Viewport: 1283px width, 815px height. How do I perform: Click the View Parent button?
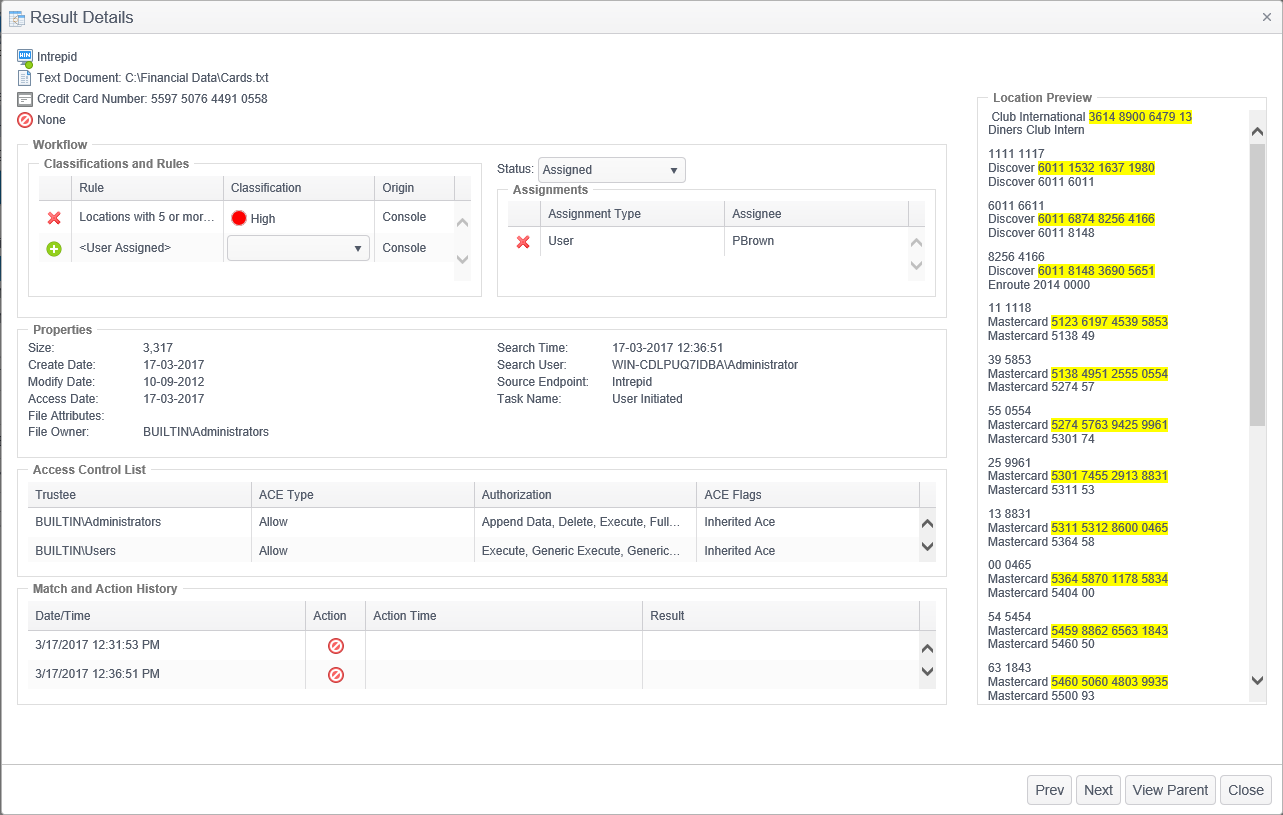point(1170,790)
